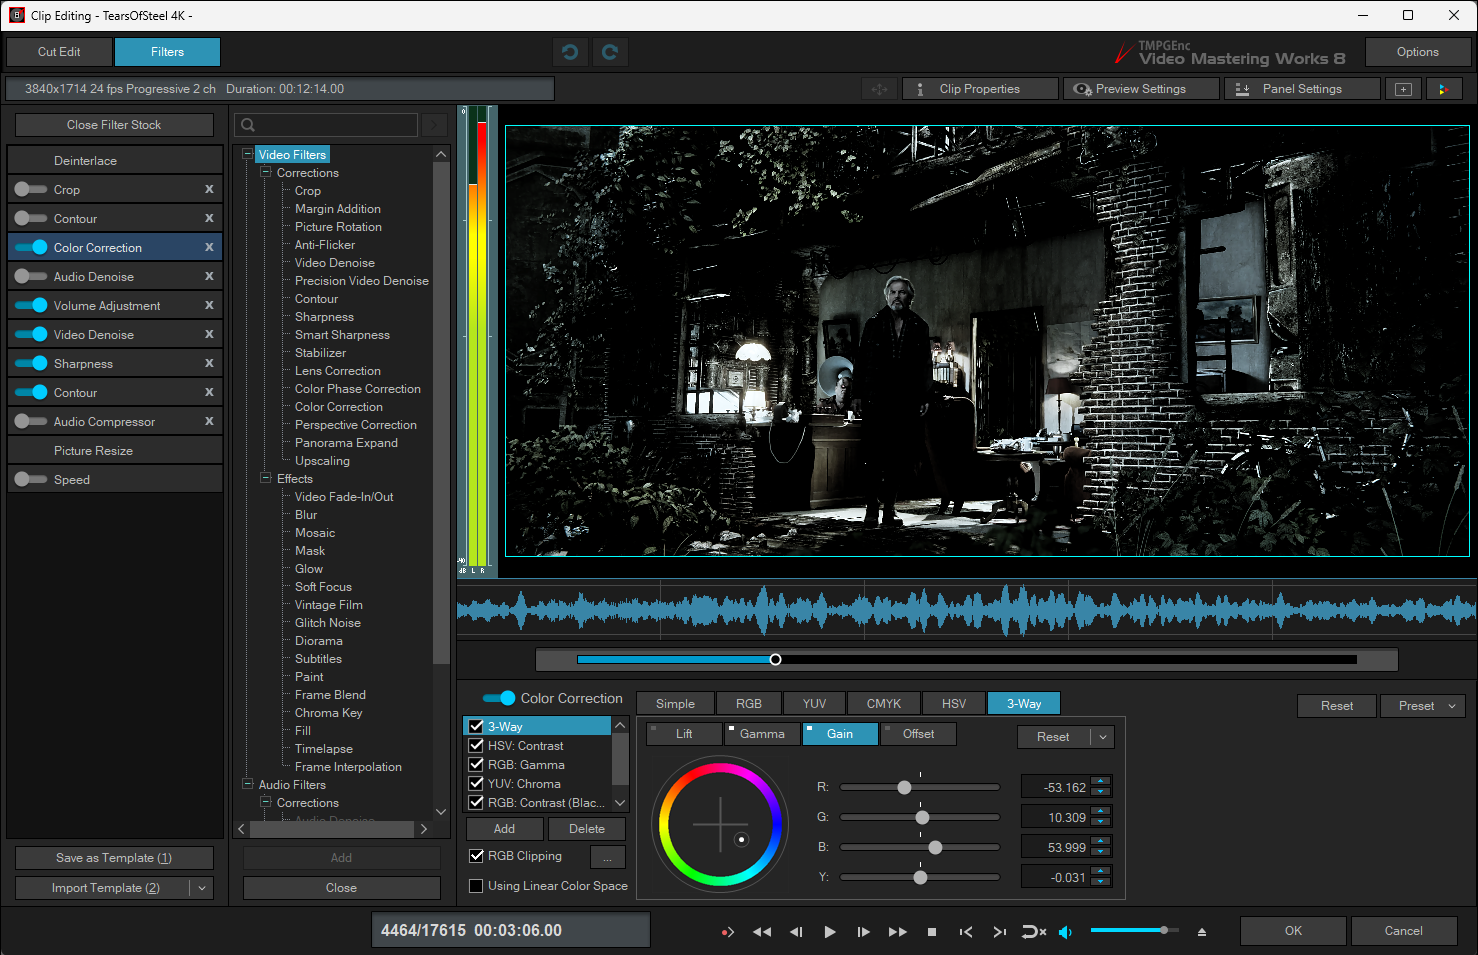
Task: Select the HSV color correction tab
Action: [x=954, y=704]
